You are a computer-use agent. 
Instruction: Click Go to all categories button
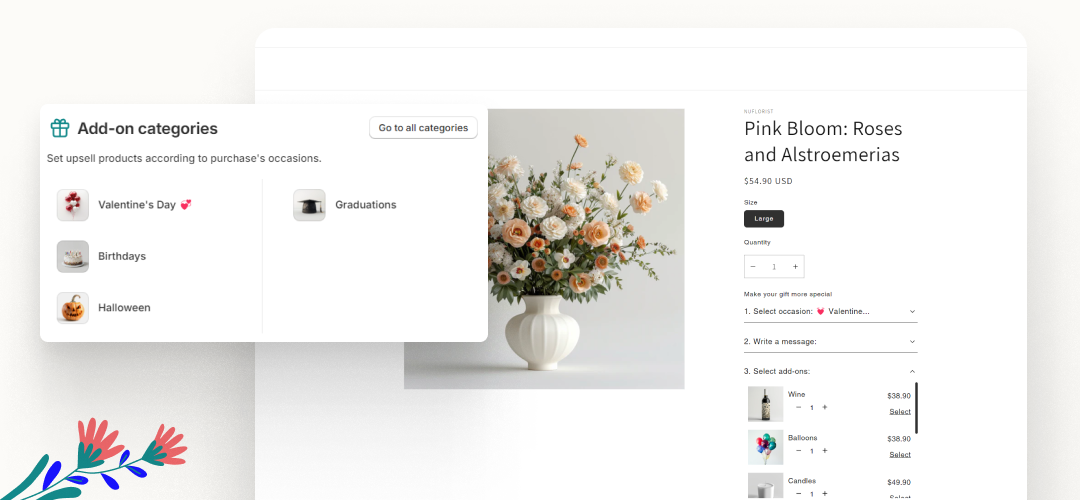(x=423, y=128)
